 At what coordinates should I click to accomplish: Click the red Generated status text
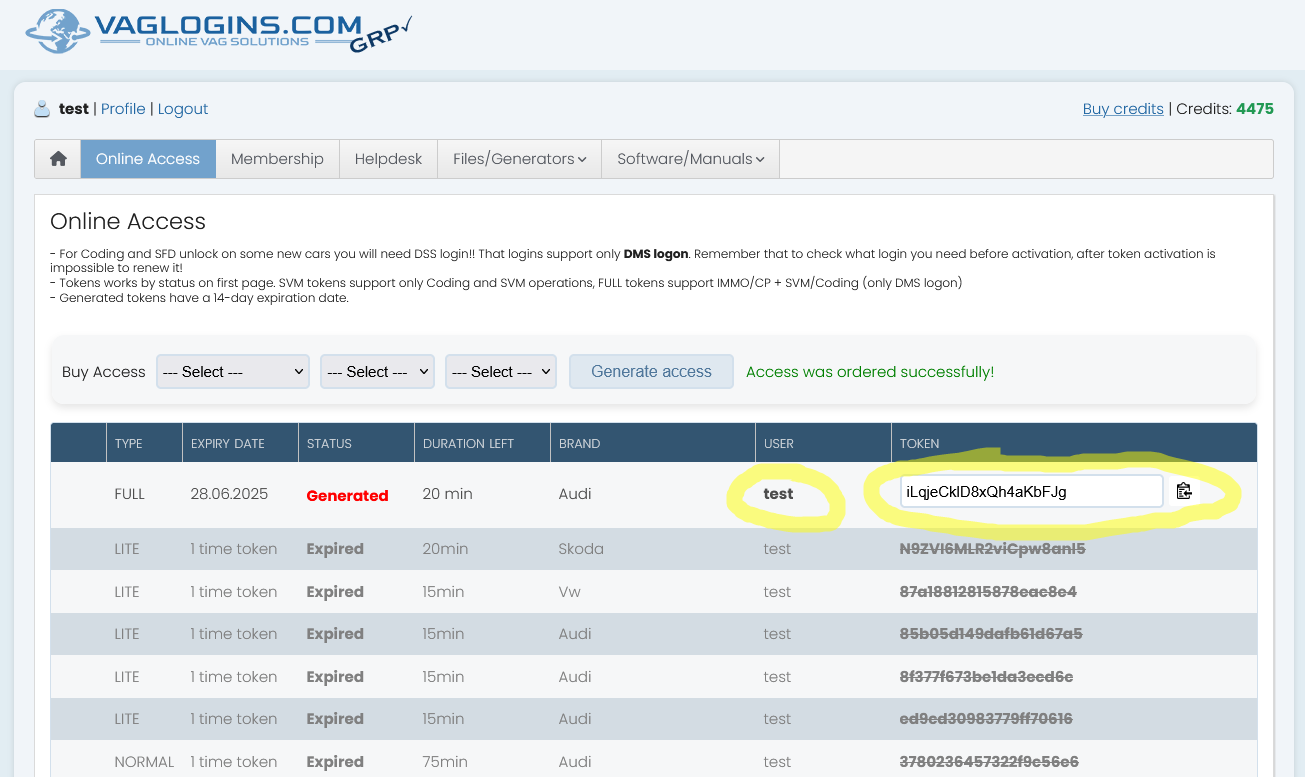coord(347,495)
